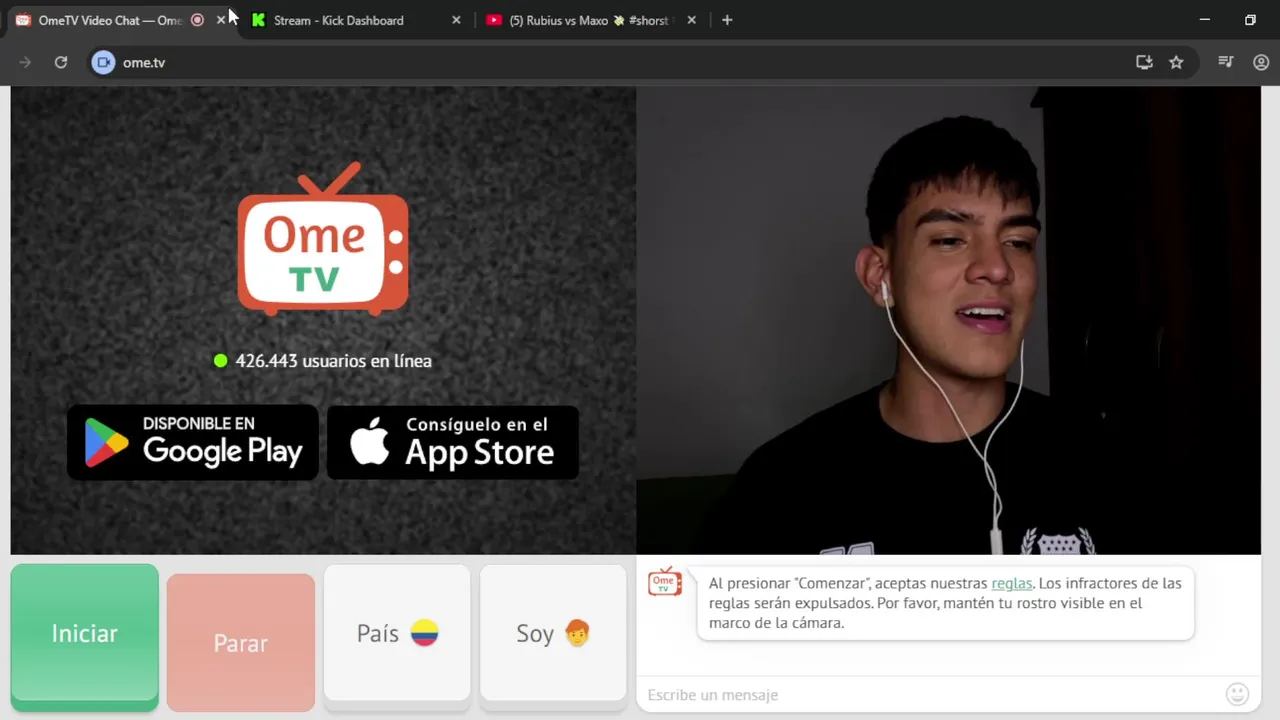Click the Parar button to stop chat
1280x720 pixels.
coord(241,642)
